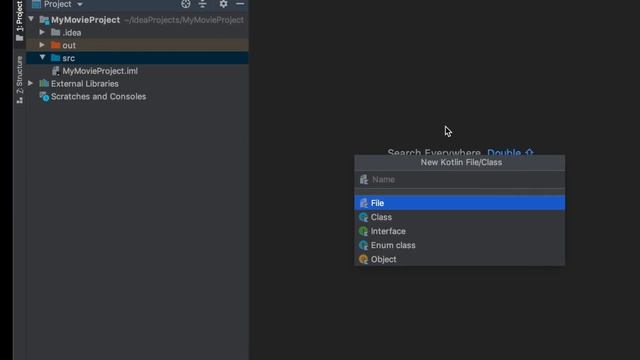Click the Kotlin file icon beside File

pos(363,203)
